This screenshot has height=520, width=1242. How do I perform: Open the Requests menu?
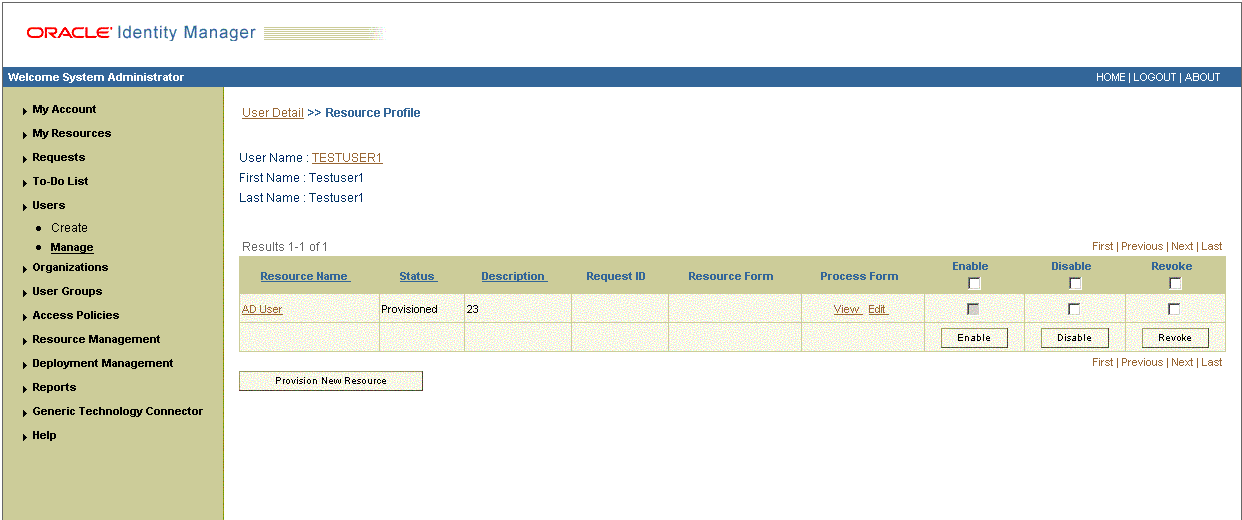tap(59, 157)
